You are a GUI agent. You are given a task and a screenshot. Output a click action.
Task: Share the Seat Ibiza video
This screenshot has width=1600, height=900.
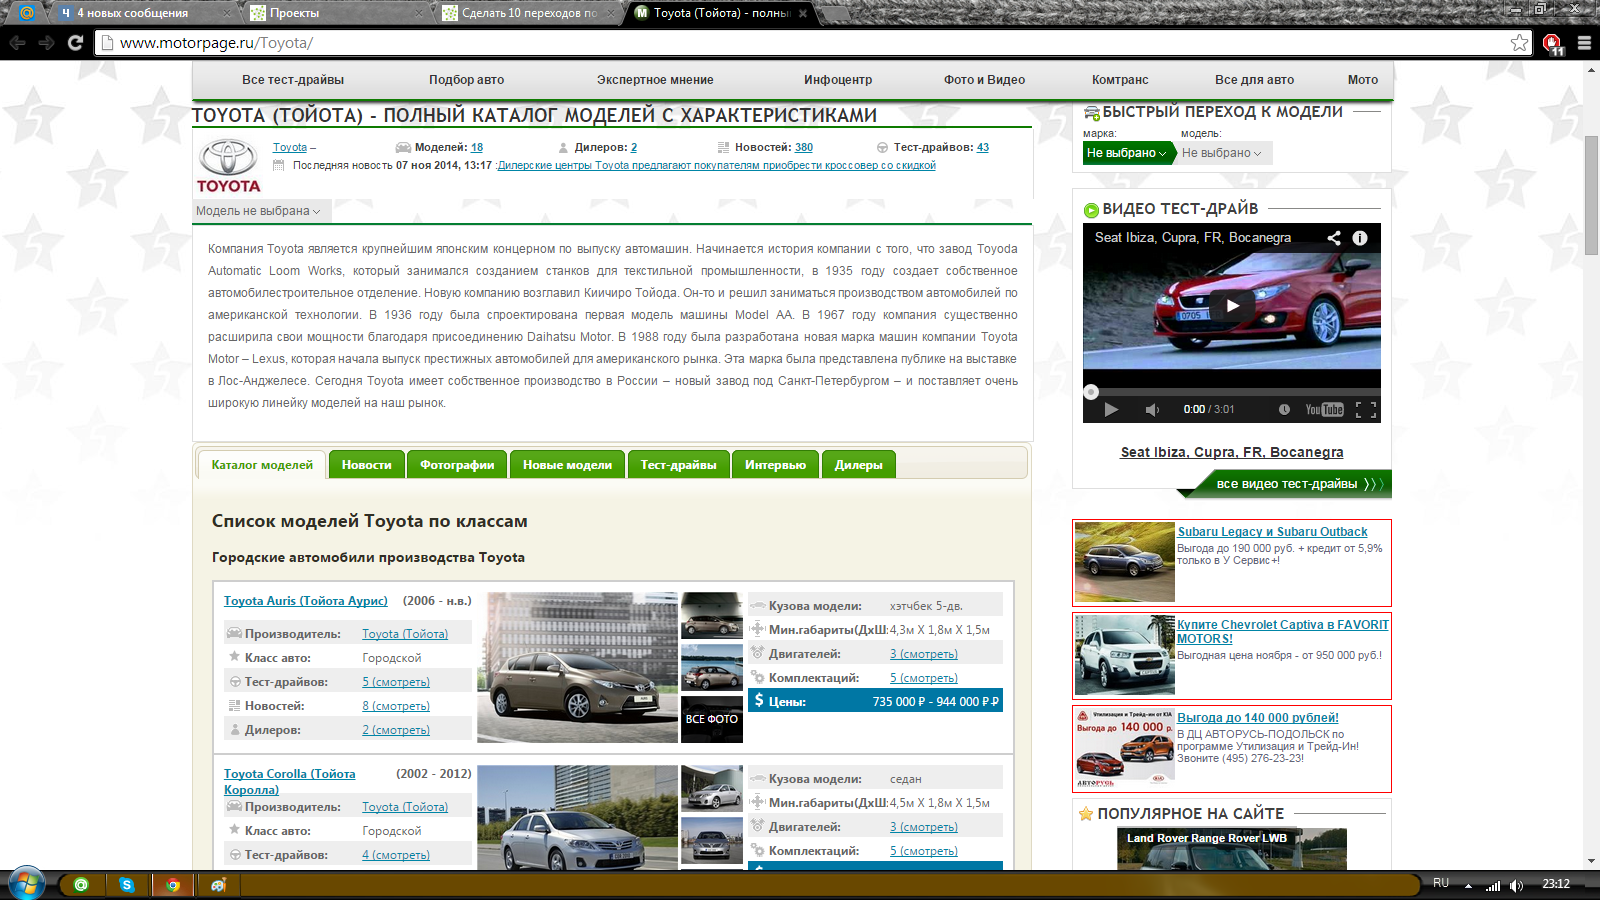(x=1334, y=238)
